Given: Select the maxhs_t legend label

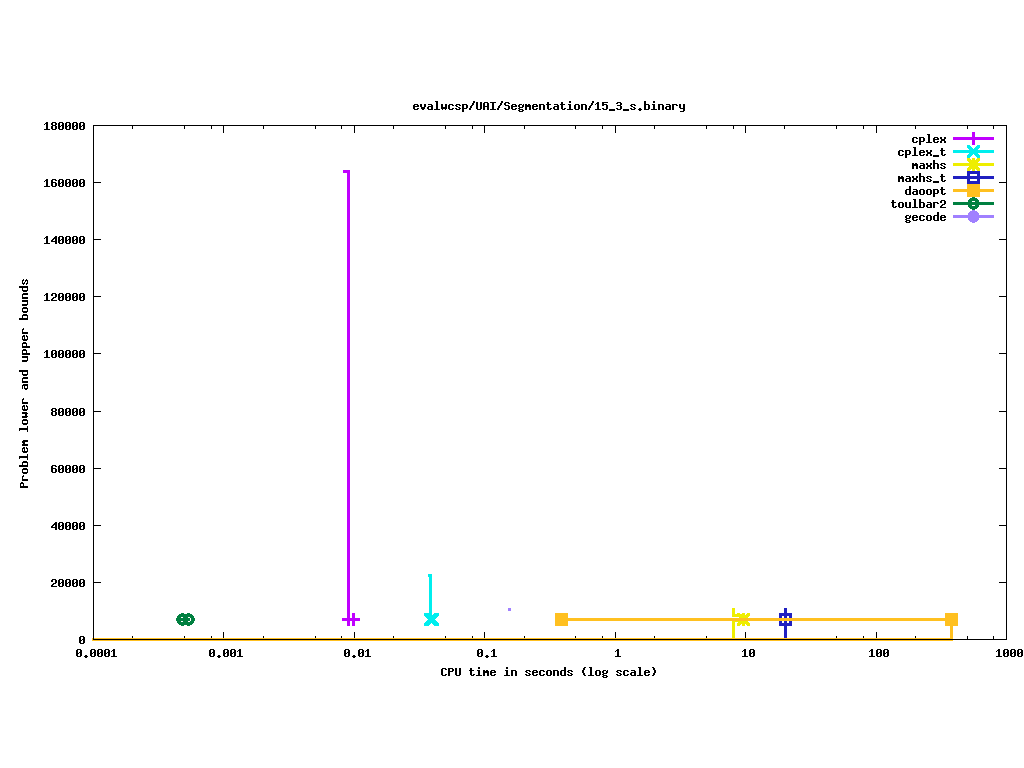Looking at the screenshot, I should 921,178.
